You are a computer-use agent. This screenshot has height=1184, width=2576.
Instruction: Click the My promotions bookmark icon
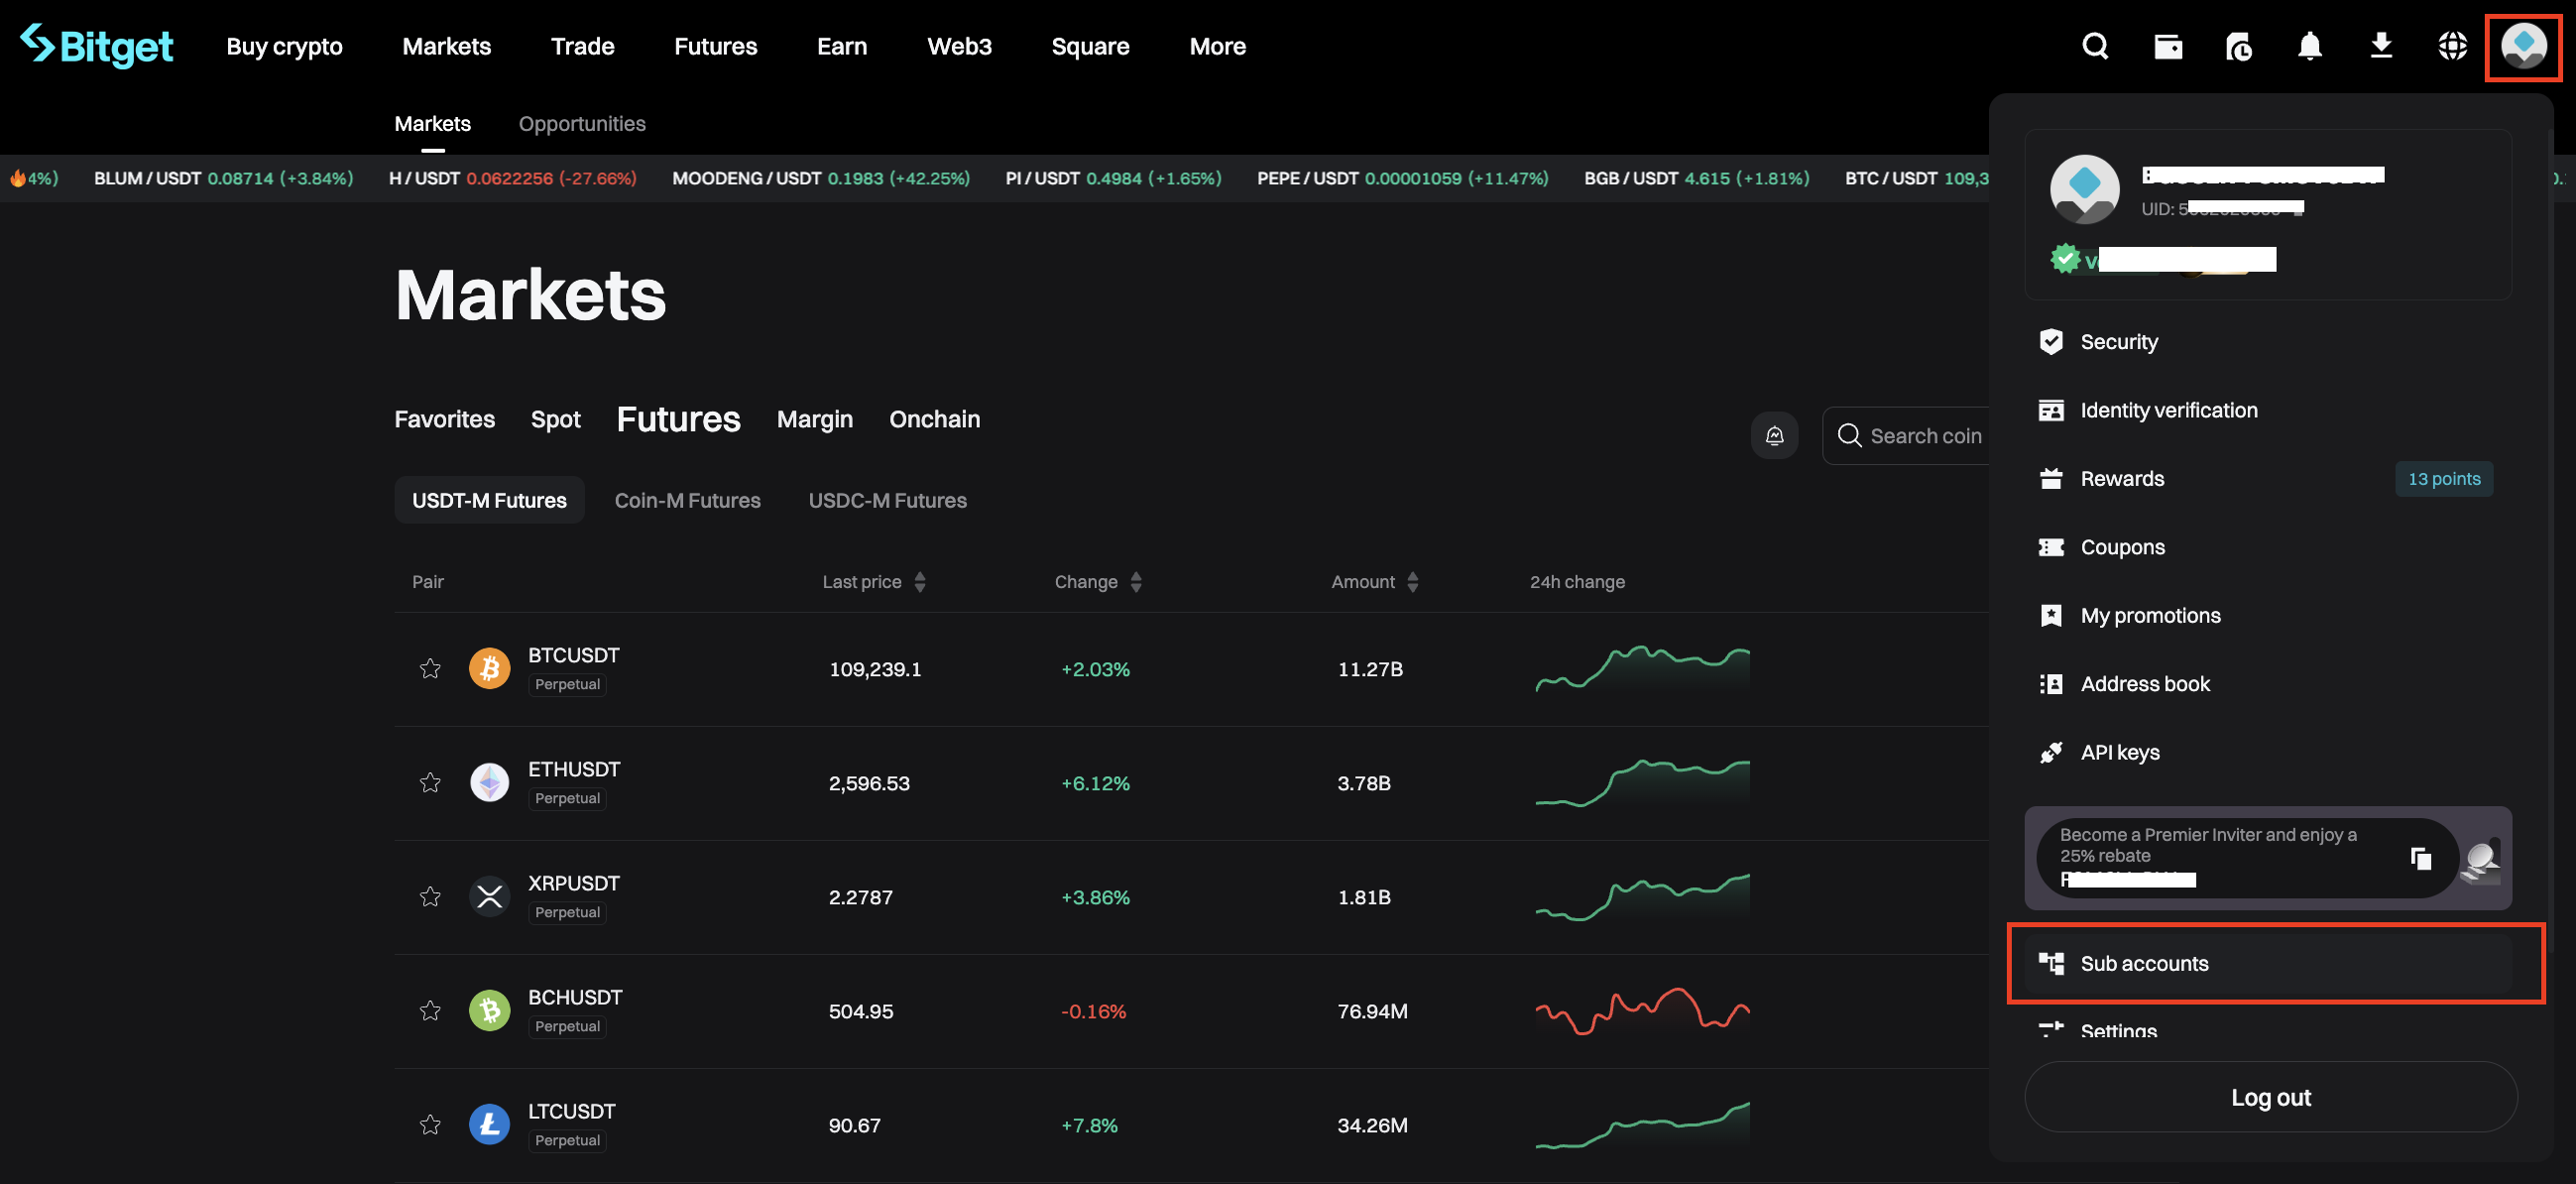2050,616
